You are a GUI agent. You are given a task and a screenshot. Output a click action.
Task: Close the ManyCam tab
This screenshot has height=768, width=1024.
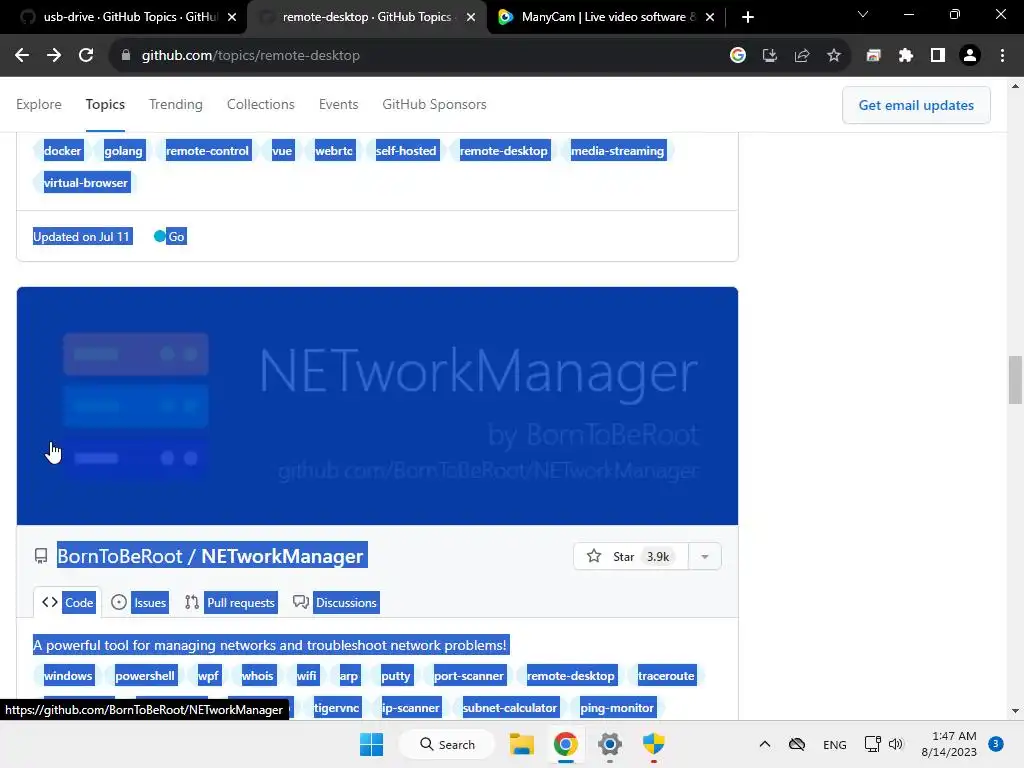(710, 17)
